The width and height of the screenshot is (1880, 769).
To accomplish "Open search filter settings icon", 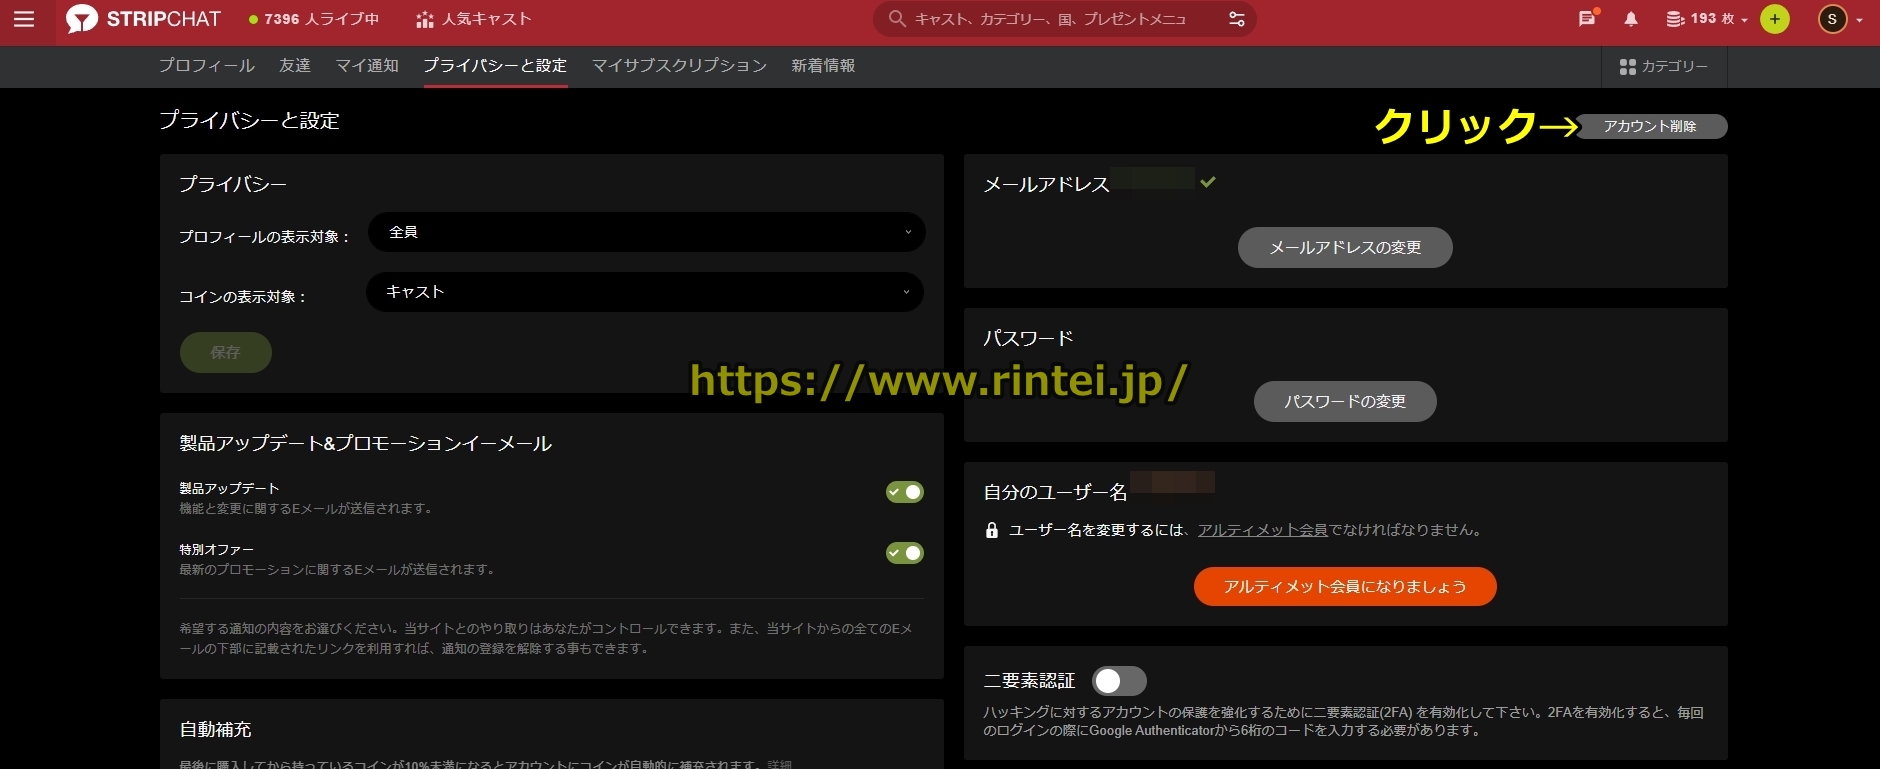I will coord(1236,19).
